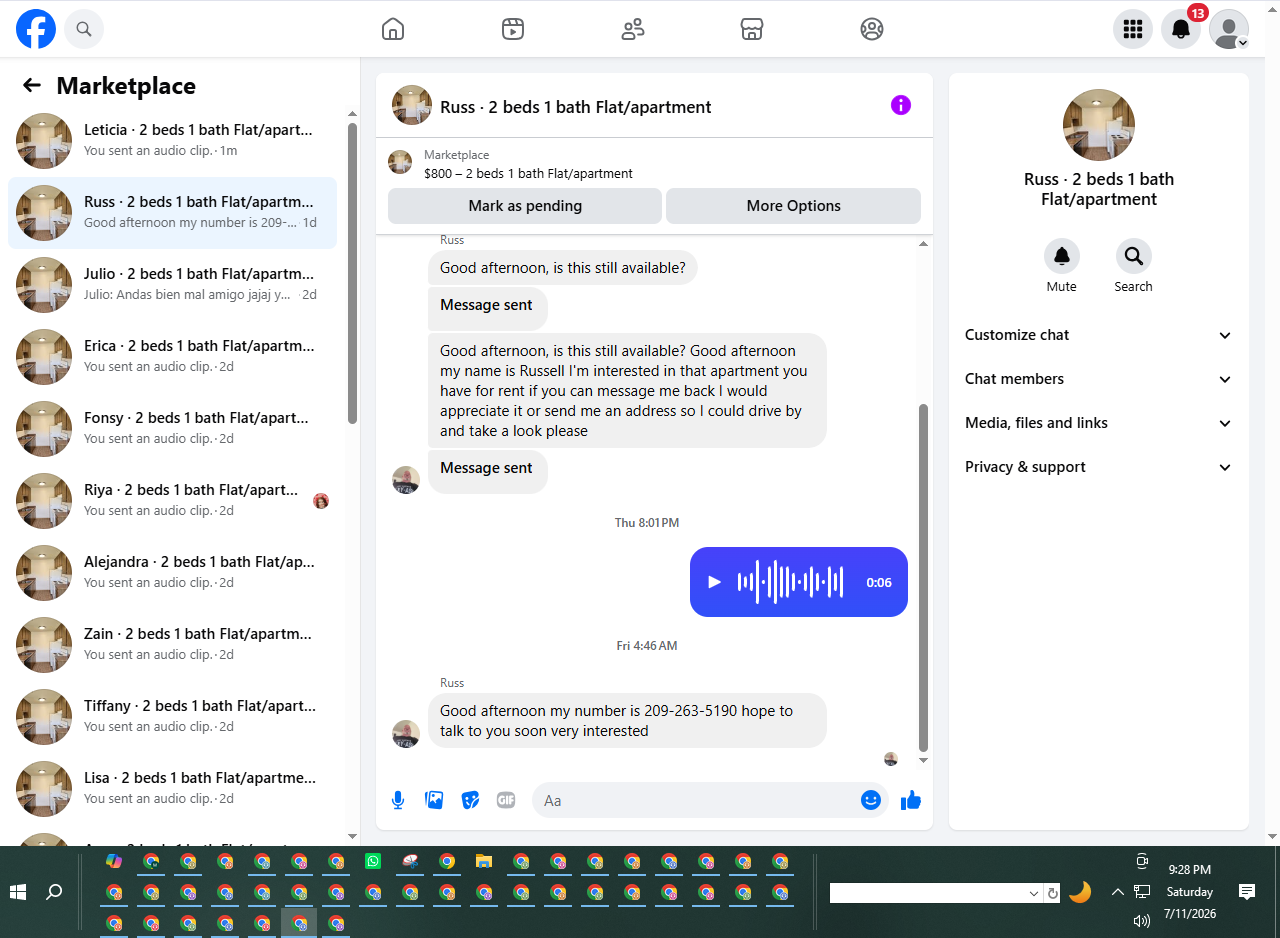Image resolution: width=1280 pixels, height=938 pixels.
Task: Open WhatsApp from the taskbar
Action: pos(373,861)
